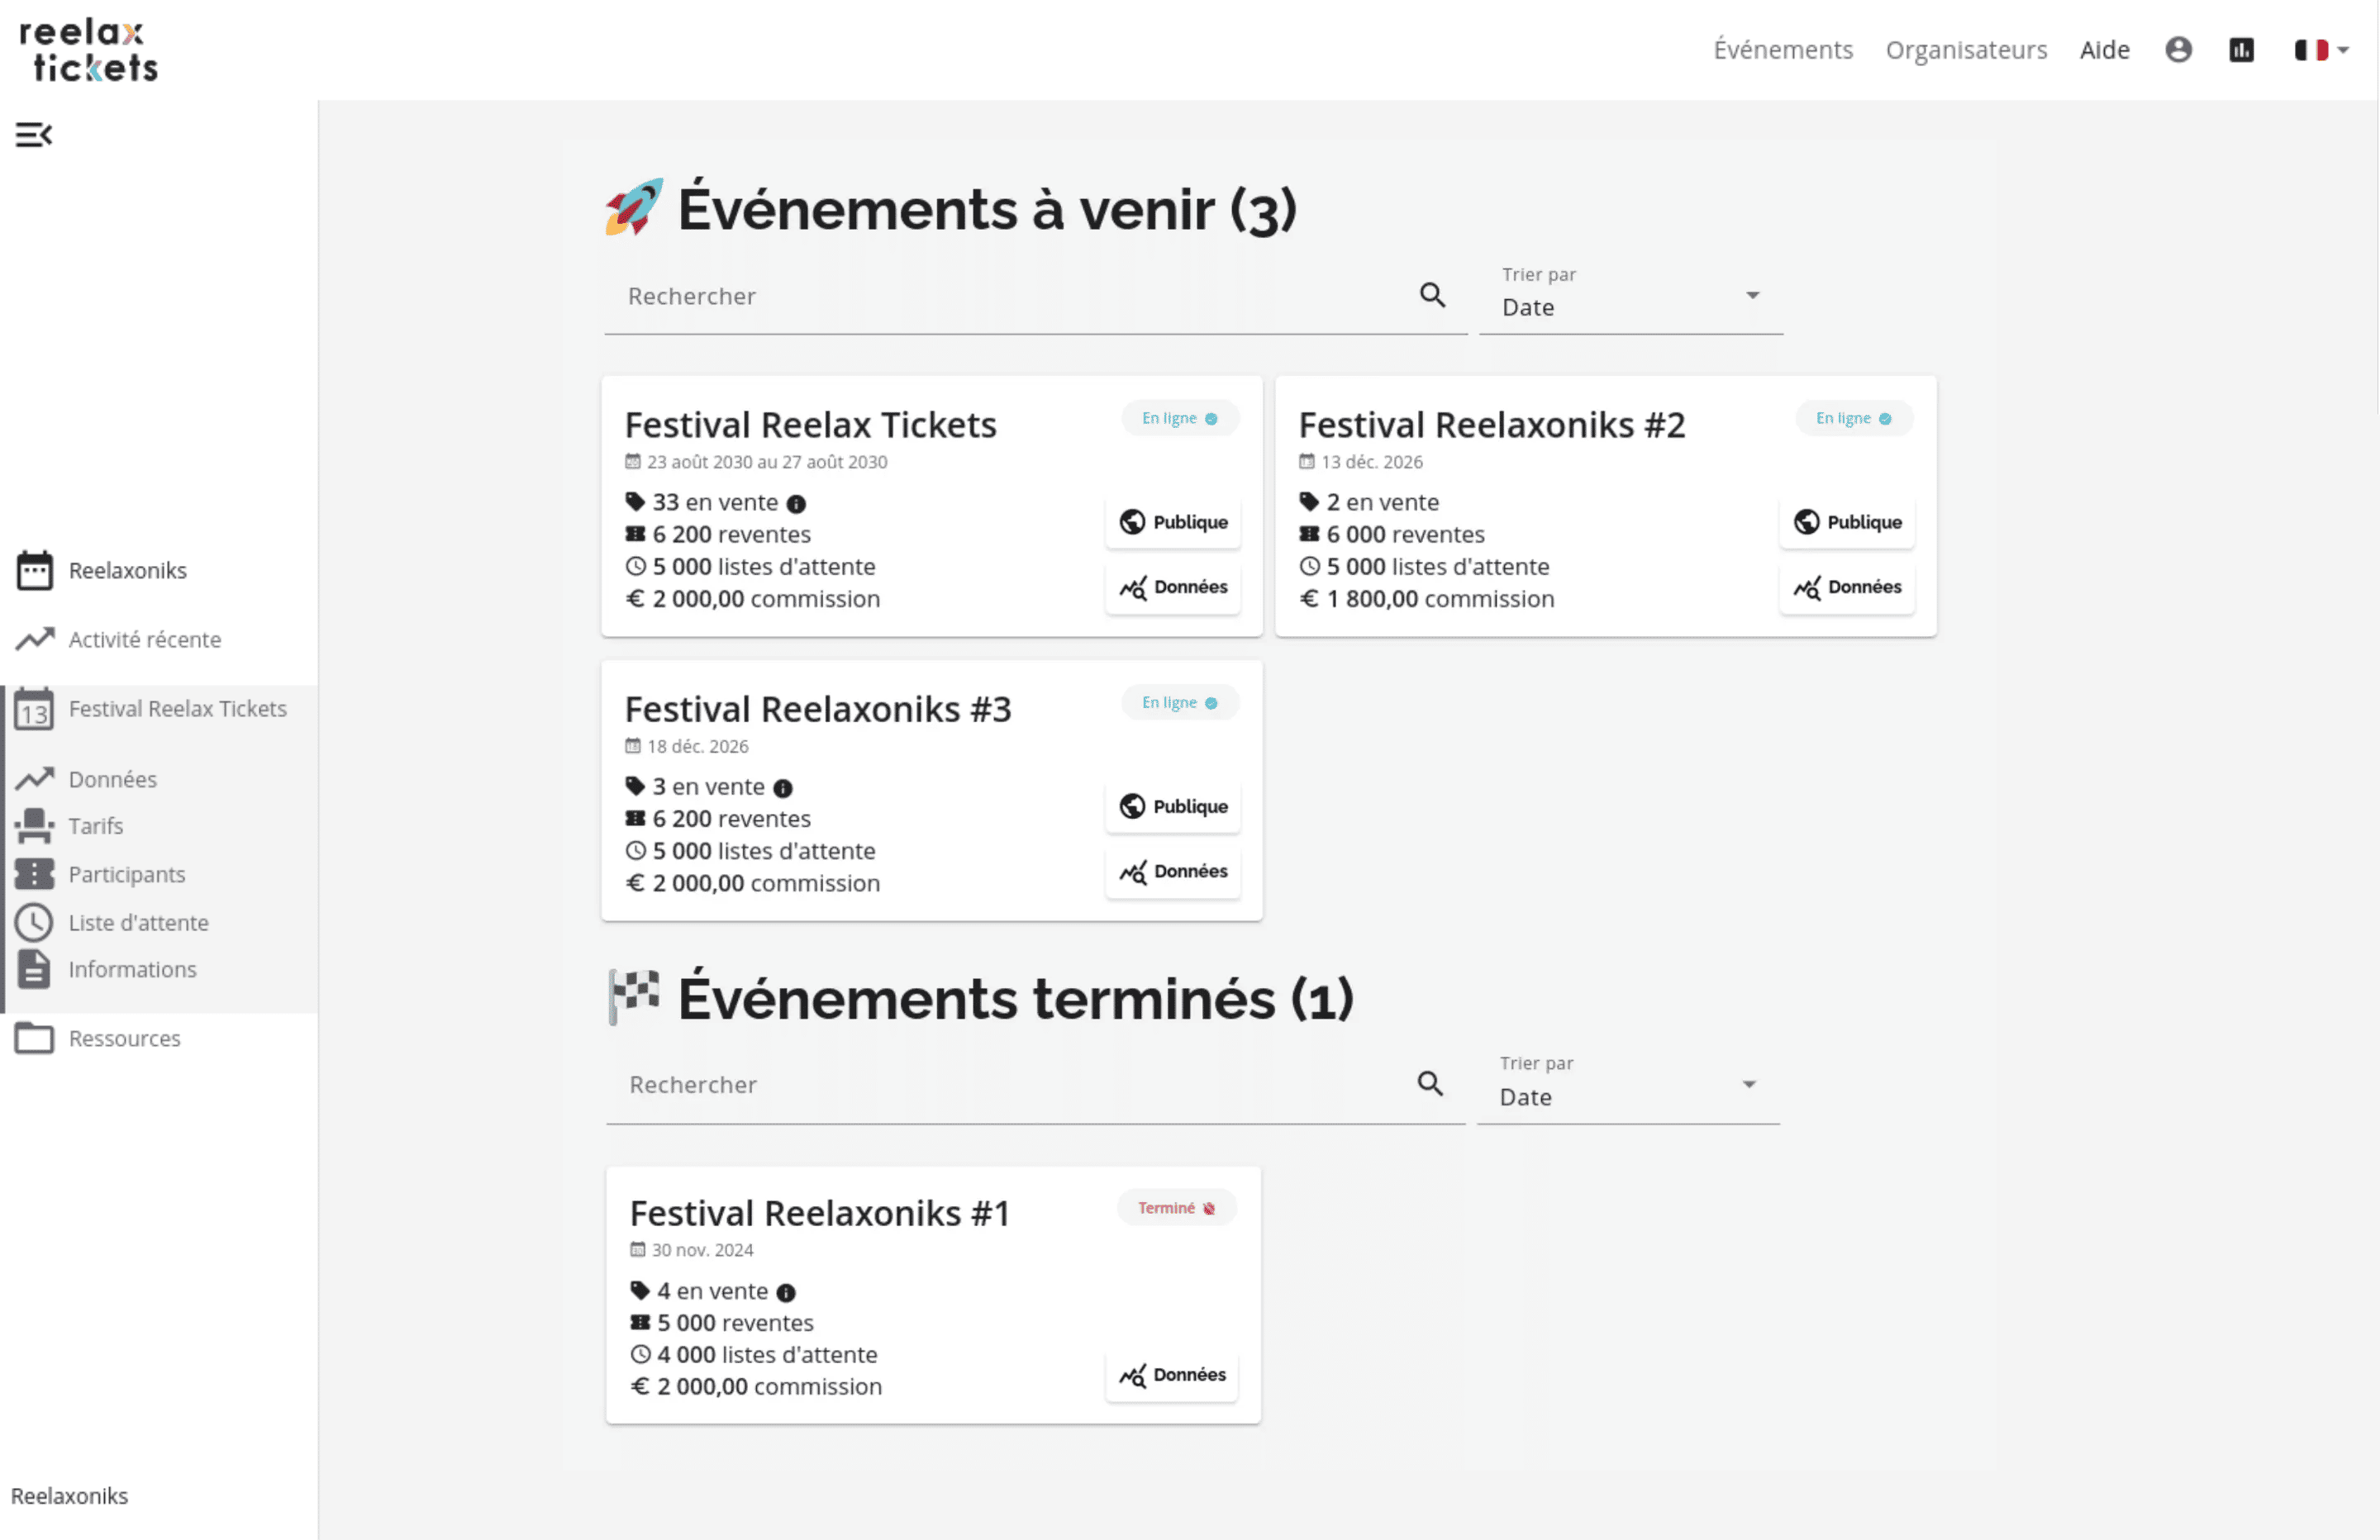Select Festival Reelax Tickets in sidebar
This screenshot has width=2380, height=1540.
coord(178,708)
